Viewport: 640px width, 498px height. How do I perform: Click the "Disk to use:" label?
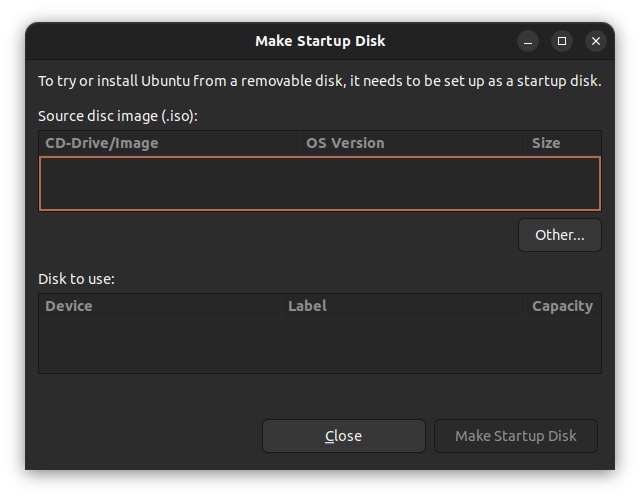click(77, 279)
